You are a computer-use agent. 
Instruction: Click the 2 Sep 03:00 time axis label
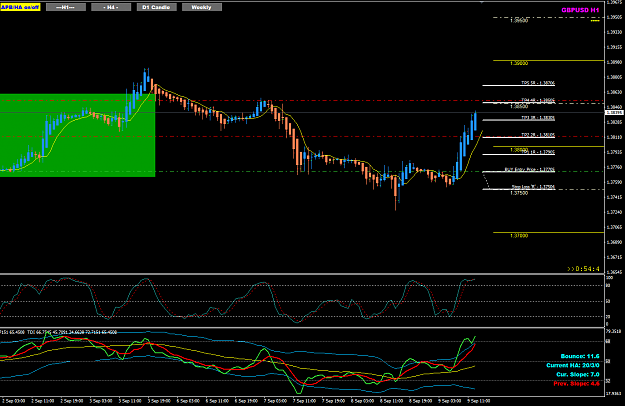click(x=13, y=401)
